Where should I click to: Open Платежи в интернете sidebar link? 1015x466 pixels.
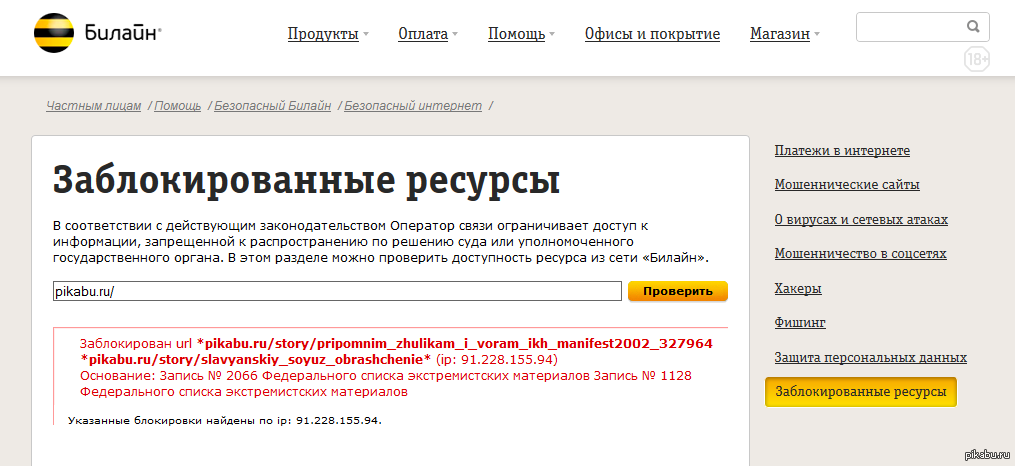842,150
